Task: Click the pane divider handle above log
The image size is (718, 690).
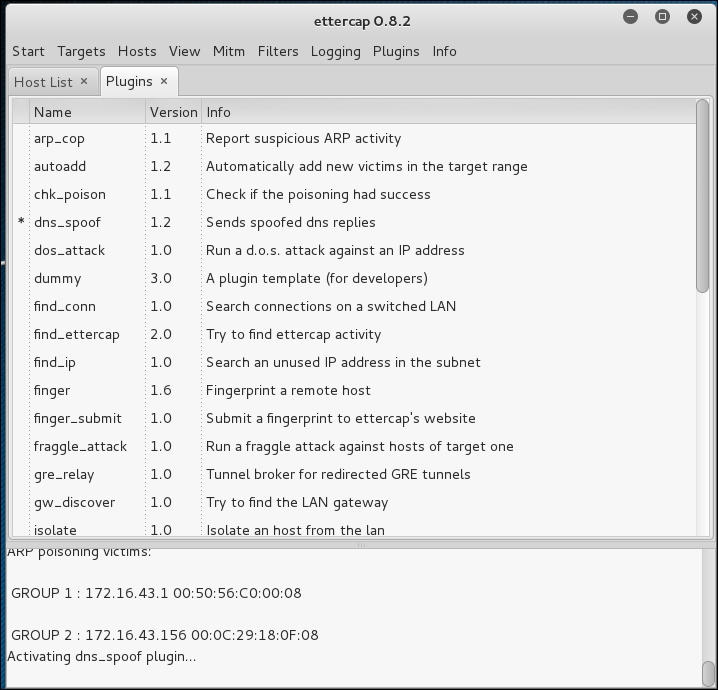Action: click(x=361, y=545)
